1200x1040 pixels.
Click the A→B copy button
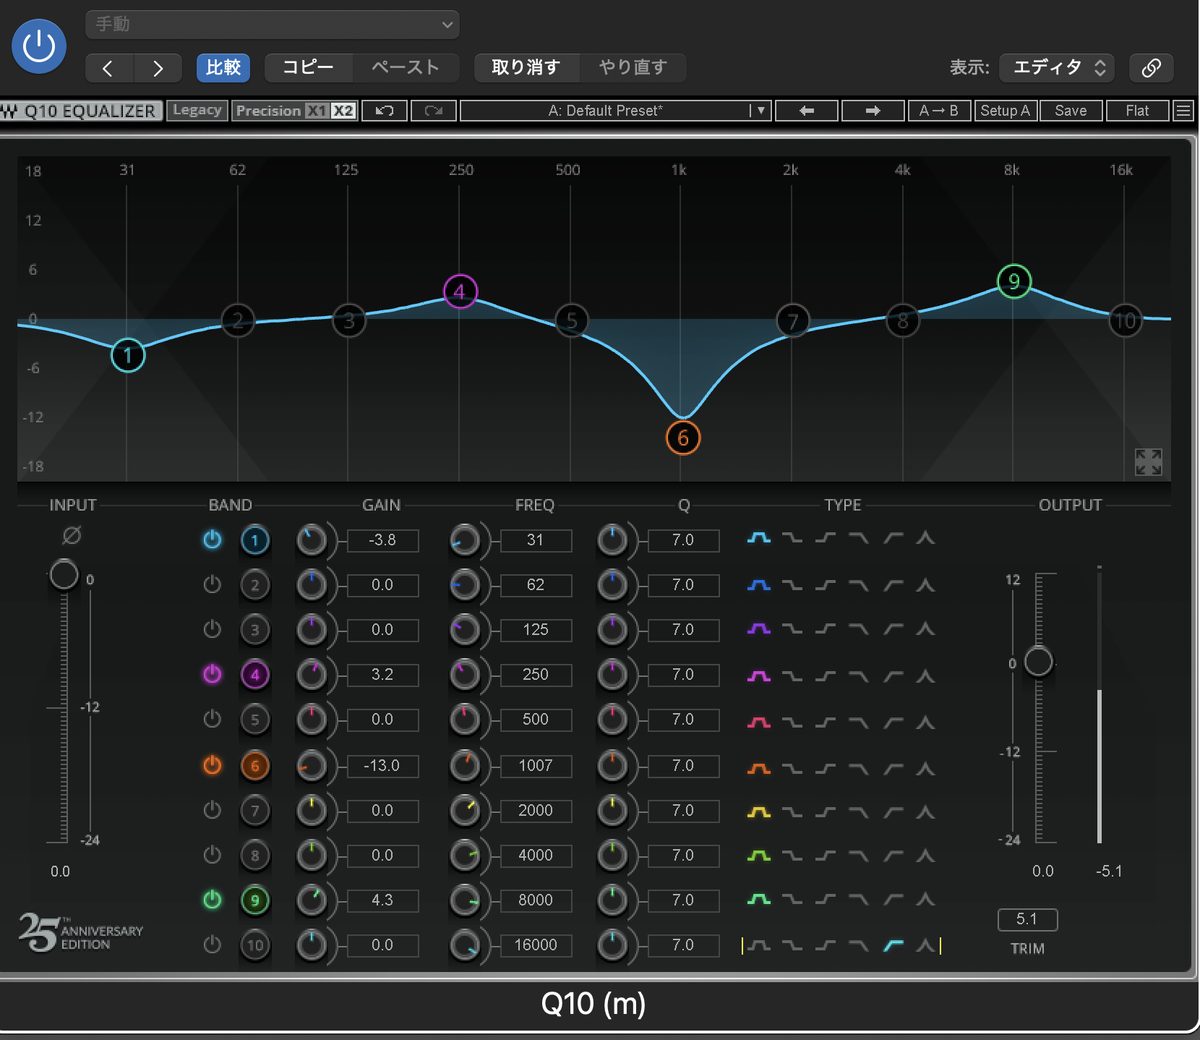point(939,111)
